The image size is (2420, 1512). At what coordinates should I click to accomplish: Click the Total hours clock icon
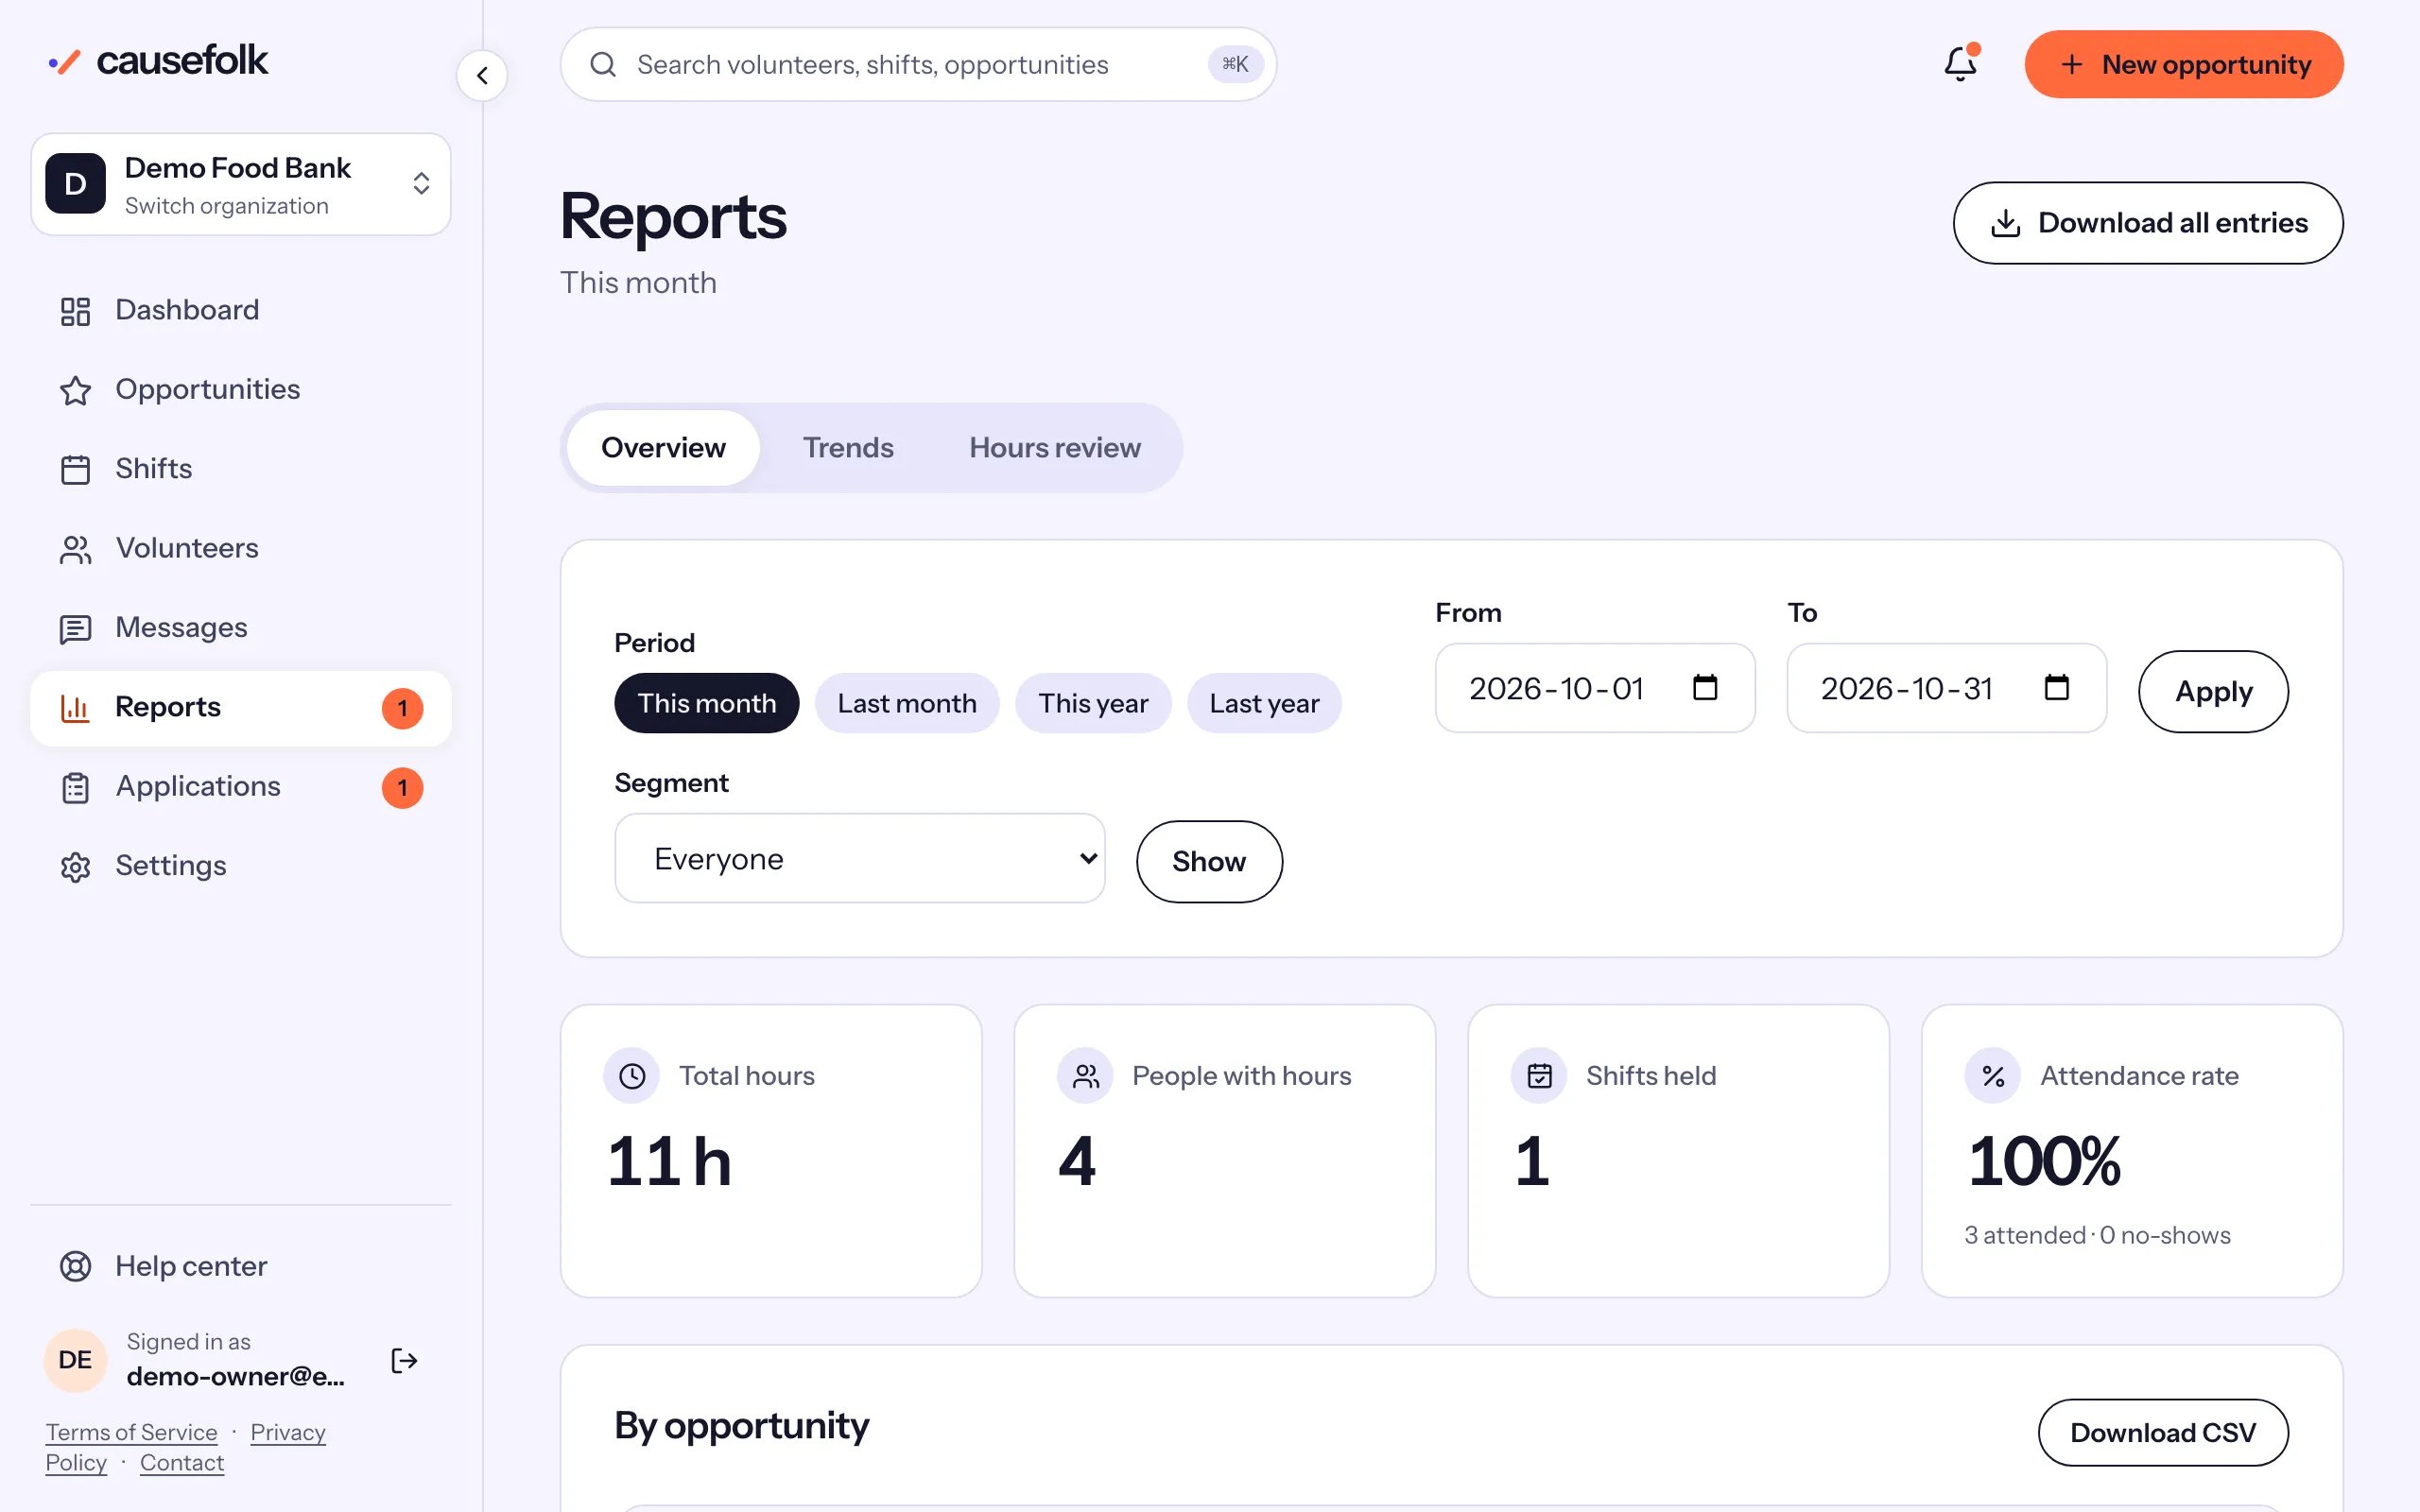pyautogui.click(x=632, y=1076)
